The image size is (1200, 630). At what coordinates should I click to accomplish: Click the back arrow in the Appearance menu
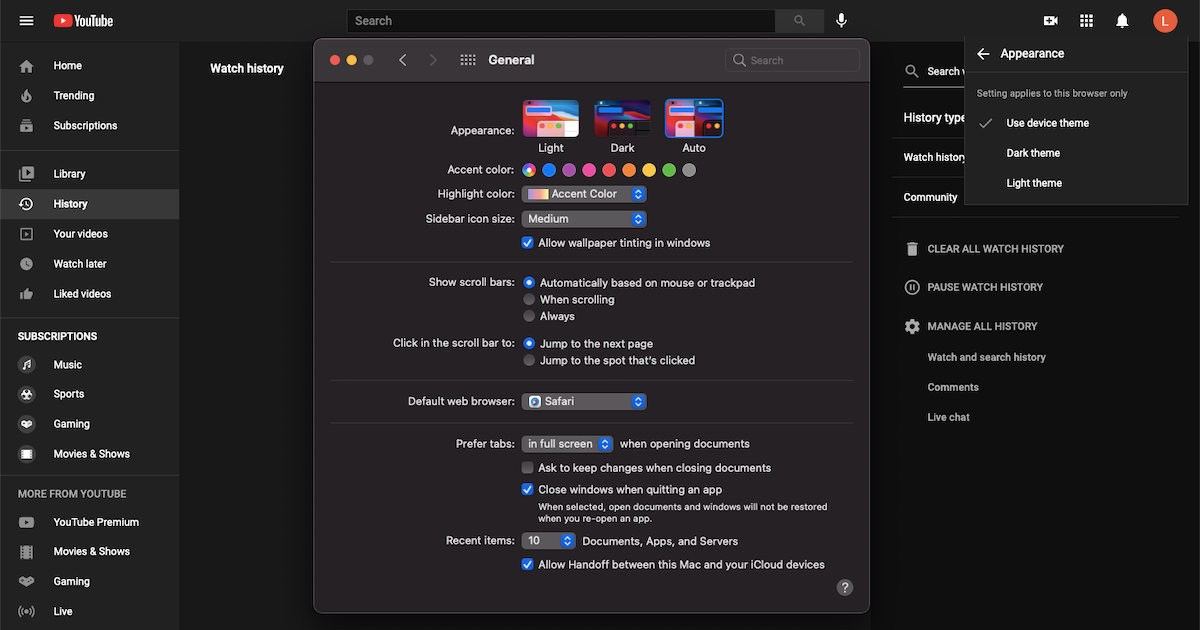click(x=981, y=53)
